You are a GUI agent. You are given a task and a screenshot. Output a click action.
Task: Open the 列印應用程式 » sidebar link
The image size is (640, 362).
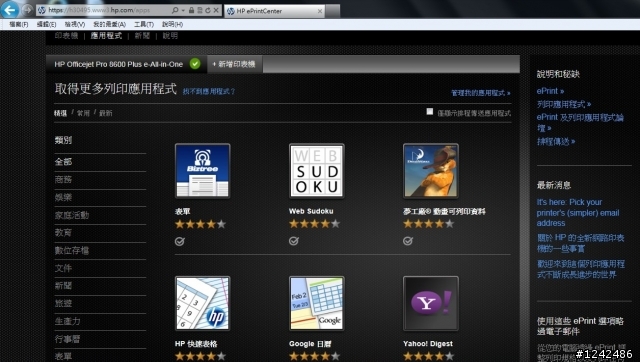tap(564, 104)
